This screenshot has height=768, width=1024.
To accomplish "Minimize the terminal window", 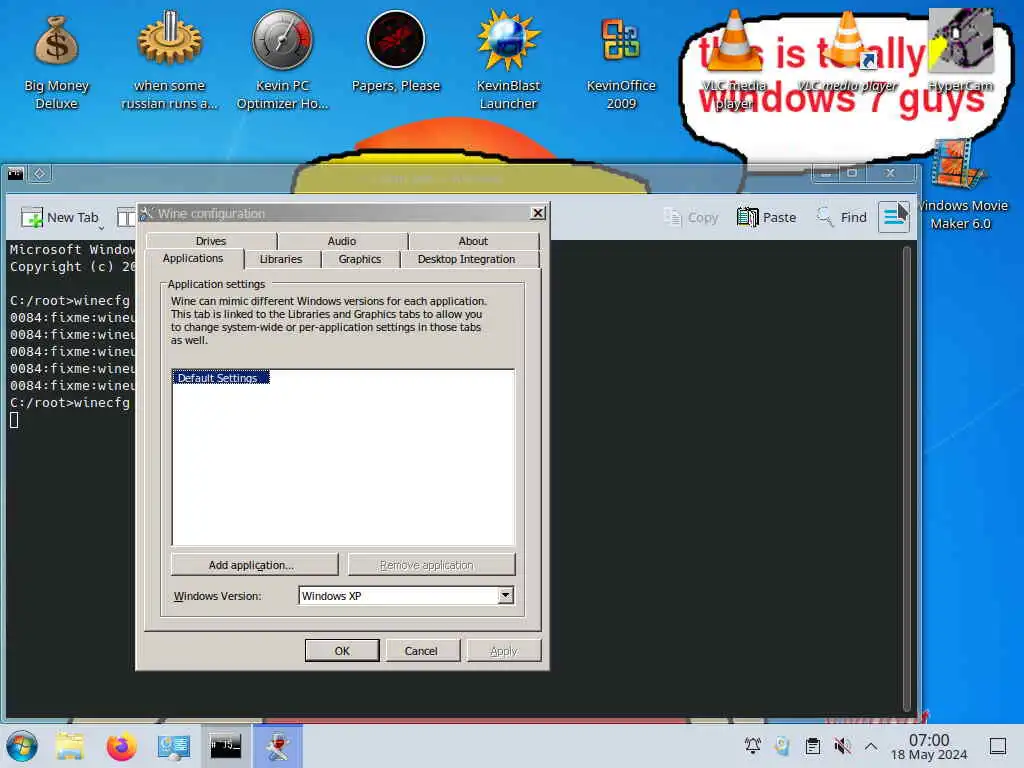I will coord(826,174).
